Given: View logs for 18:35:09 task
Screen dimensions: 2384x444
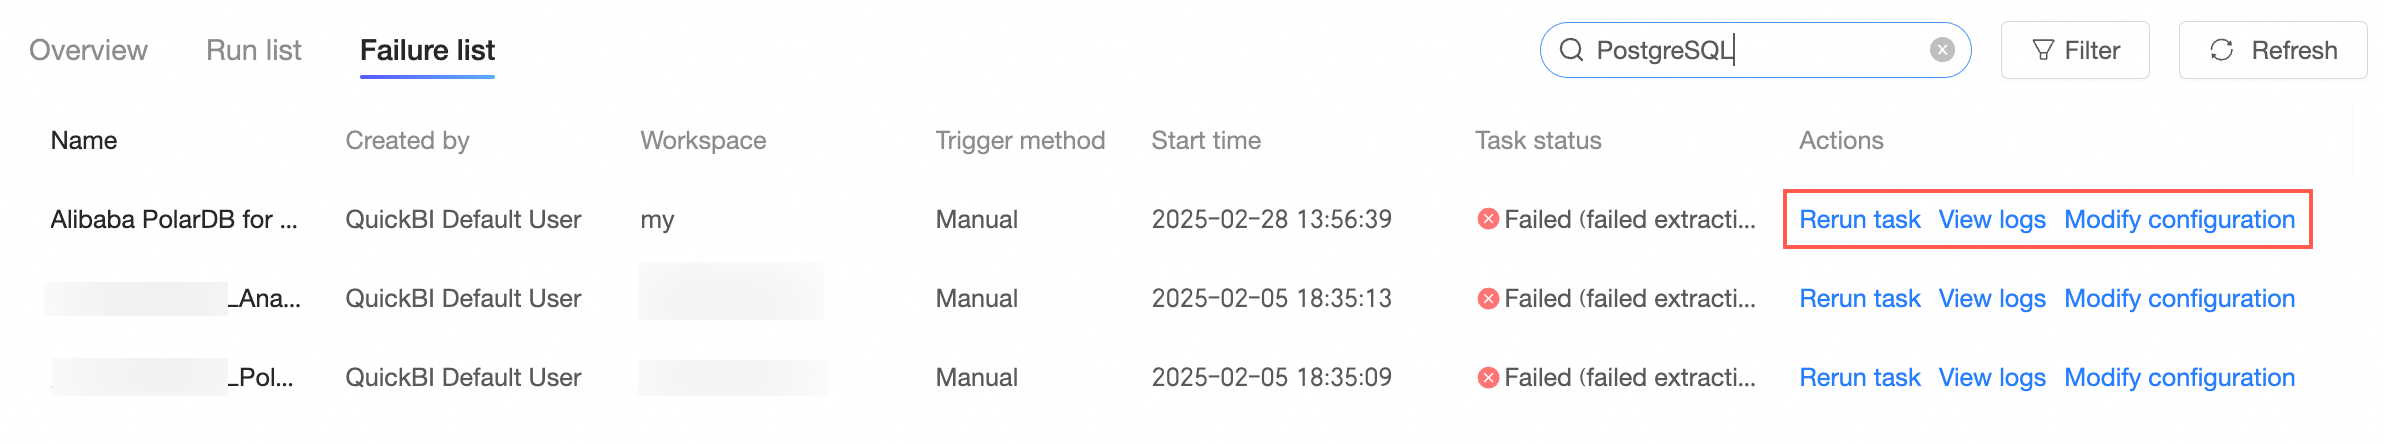Looking at the screenshot, I should (1992, 377).
